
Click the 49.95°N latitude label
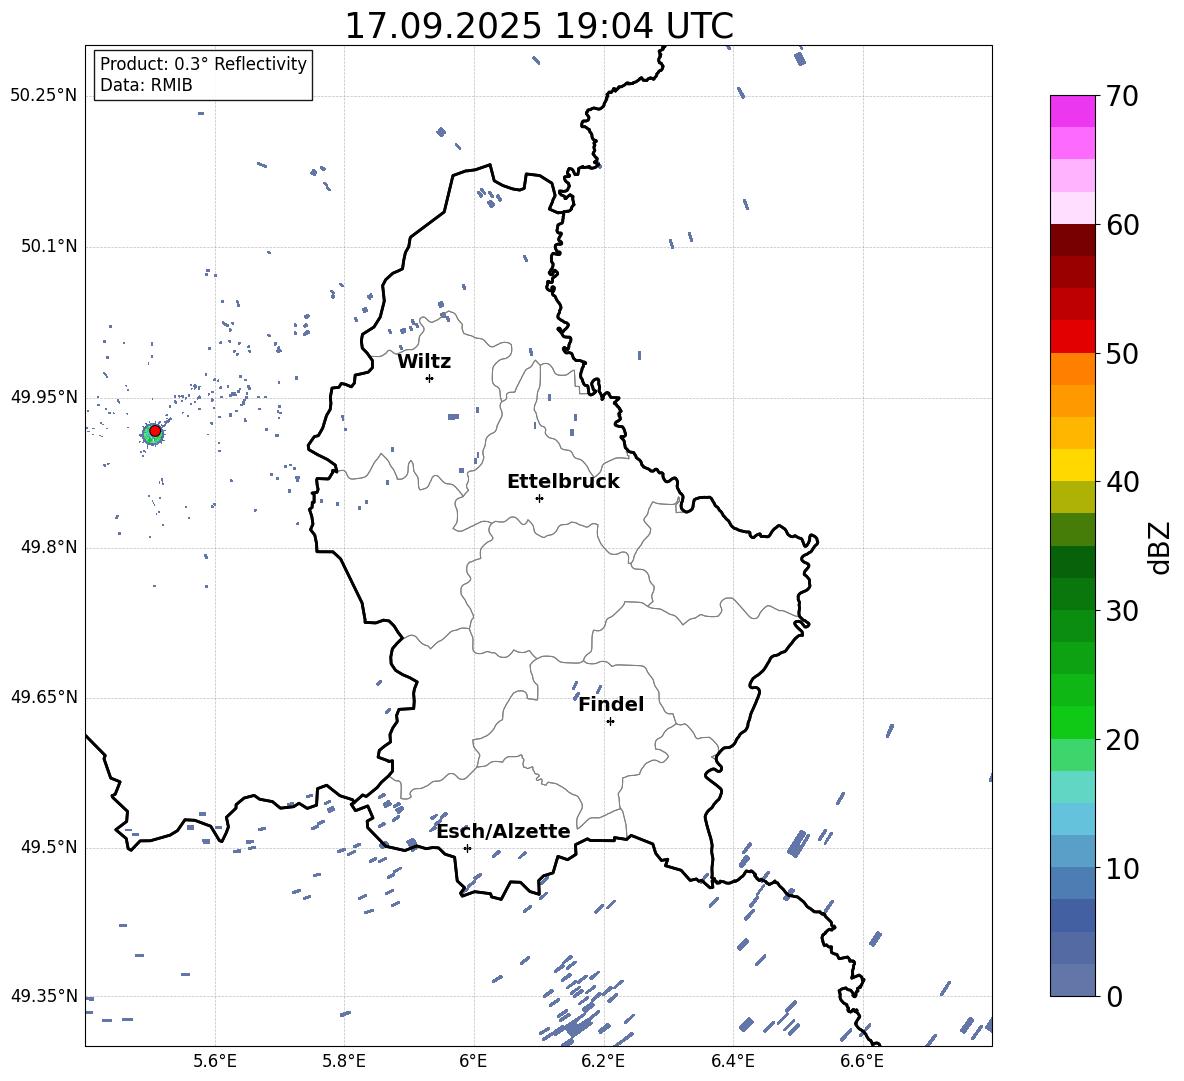[x=43, y=396]
